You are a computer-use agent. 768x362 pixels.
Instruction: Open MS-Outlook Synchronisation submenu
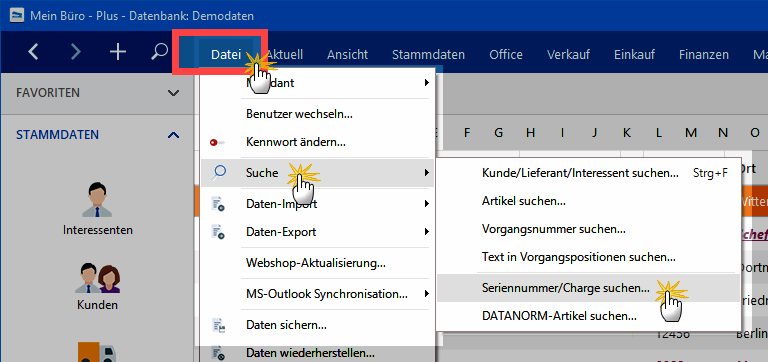point(317,294)
